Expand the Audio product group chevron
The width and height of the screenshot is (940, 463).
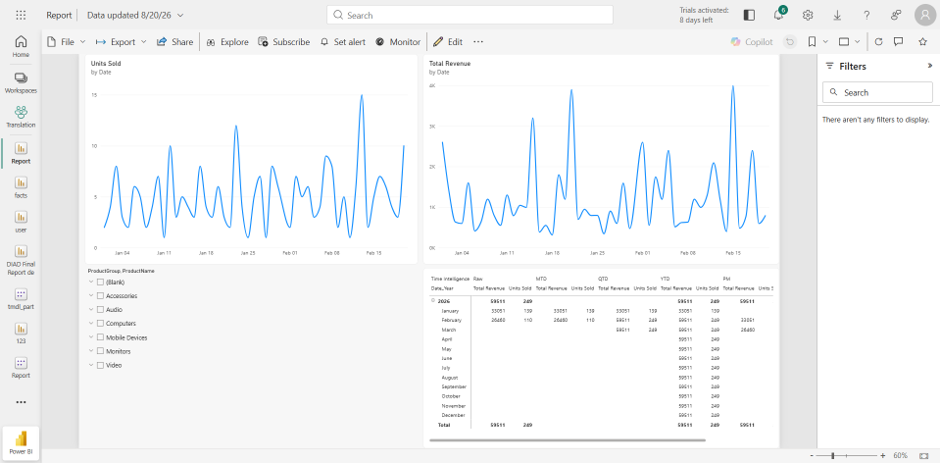(91, 309)
